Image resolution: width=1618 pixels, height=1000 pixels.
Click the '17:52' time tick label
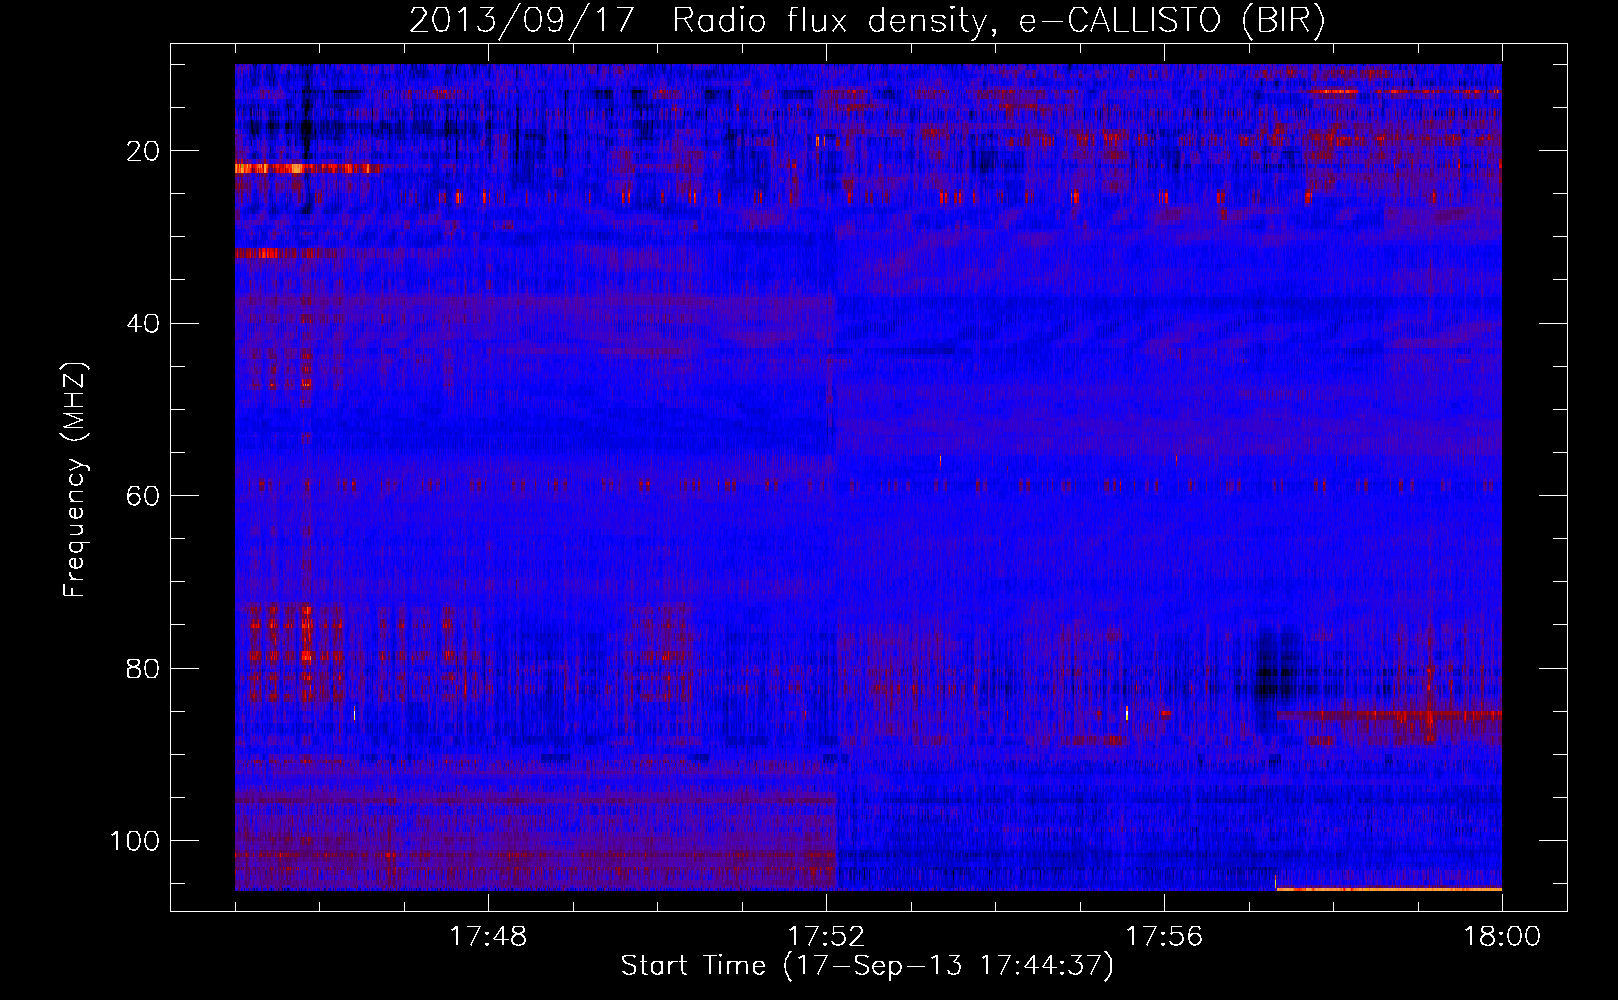coord(826,937)
